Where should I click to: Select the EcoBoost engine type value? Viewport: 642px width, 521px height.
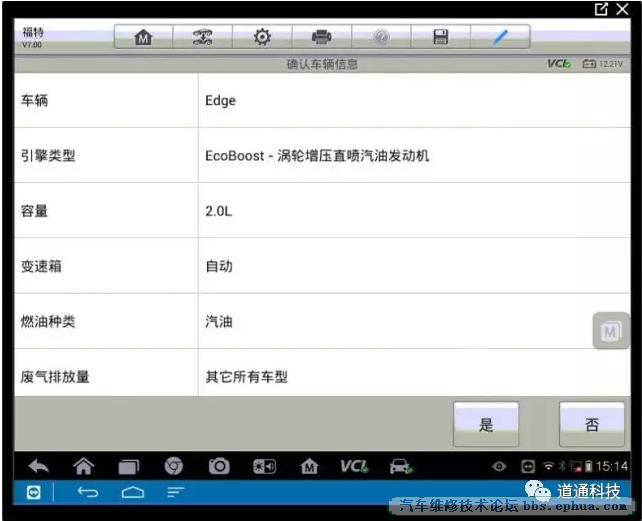[x=317, y=156]
